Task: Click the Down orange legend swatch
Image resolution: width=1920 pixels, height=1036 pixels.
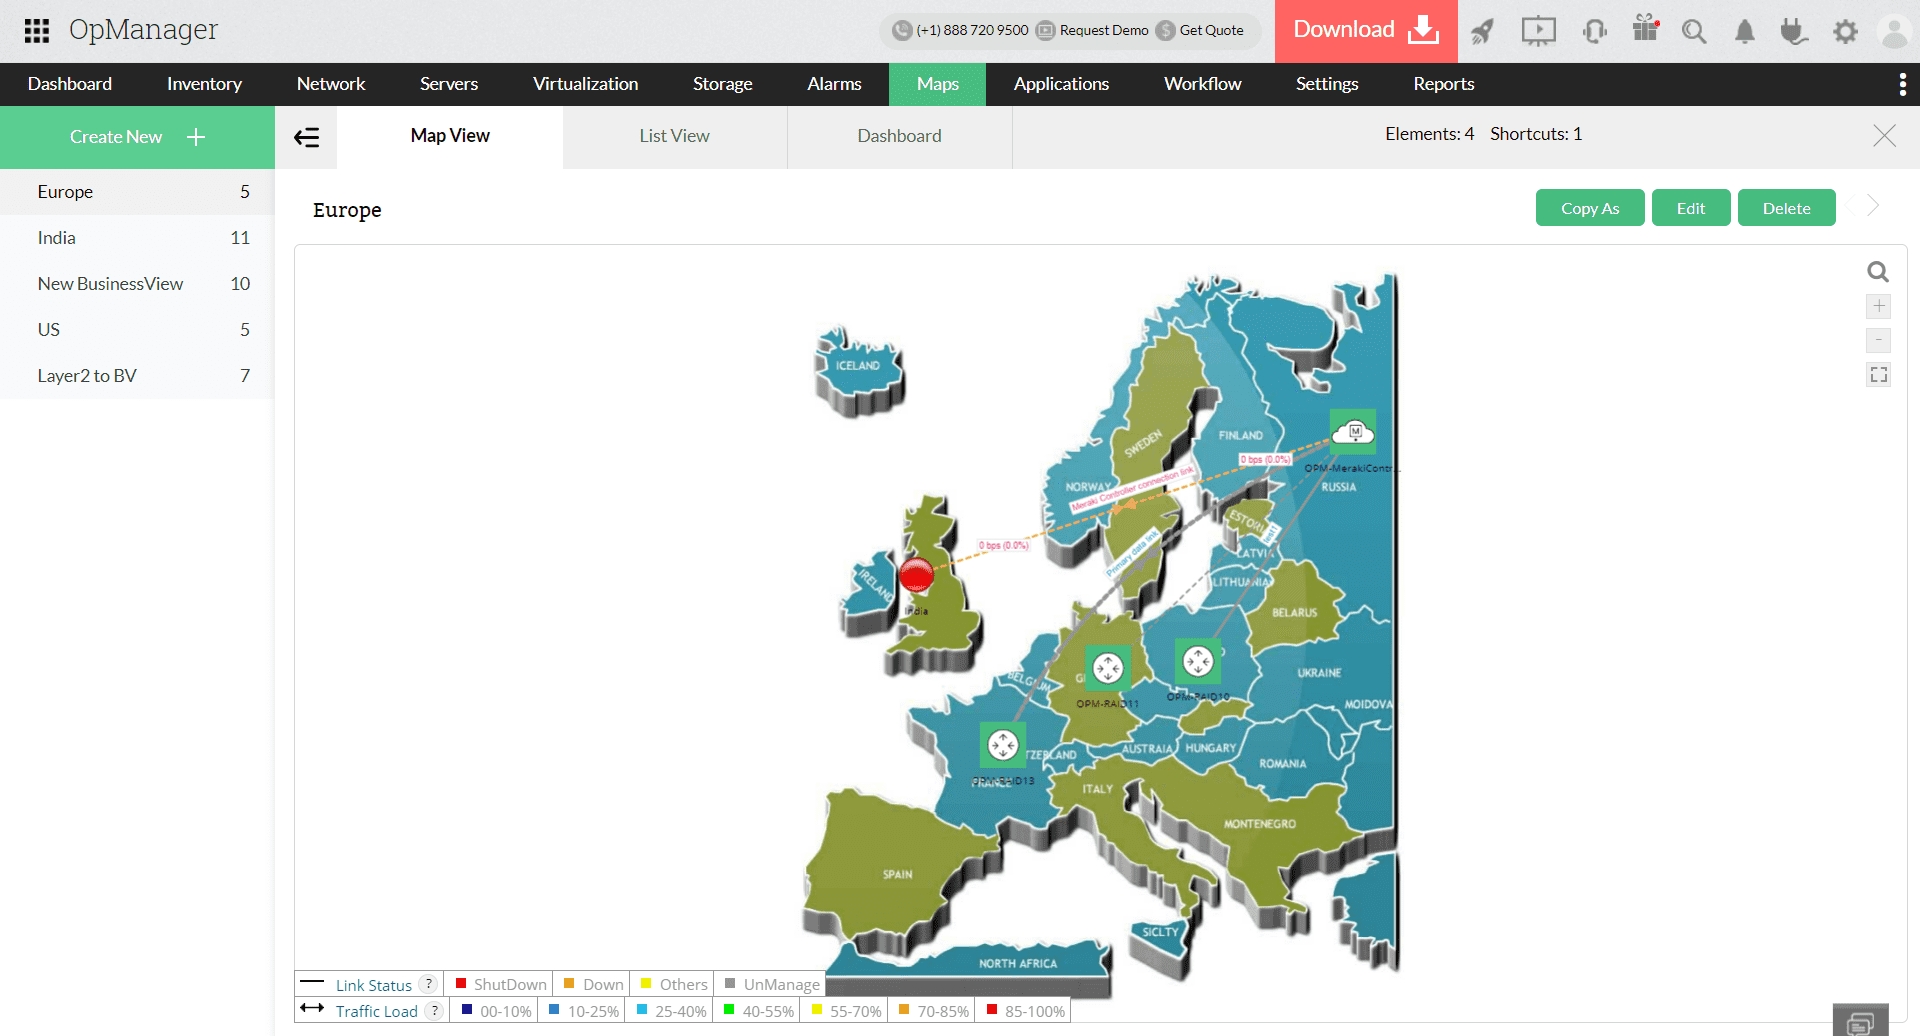Action: point(569,984)
